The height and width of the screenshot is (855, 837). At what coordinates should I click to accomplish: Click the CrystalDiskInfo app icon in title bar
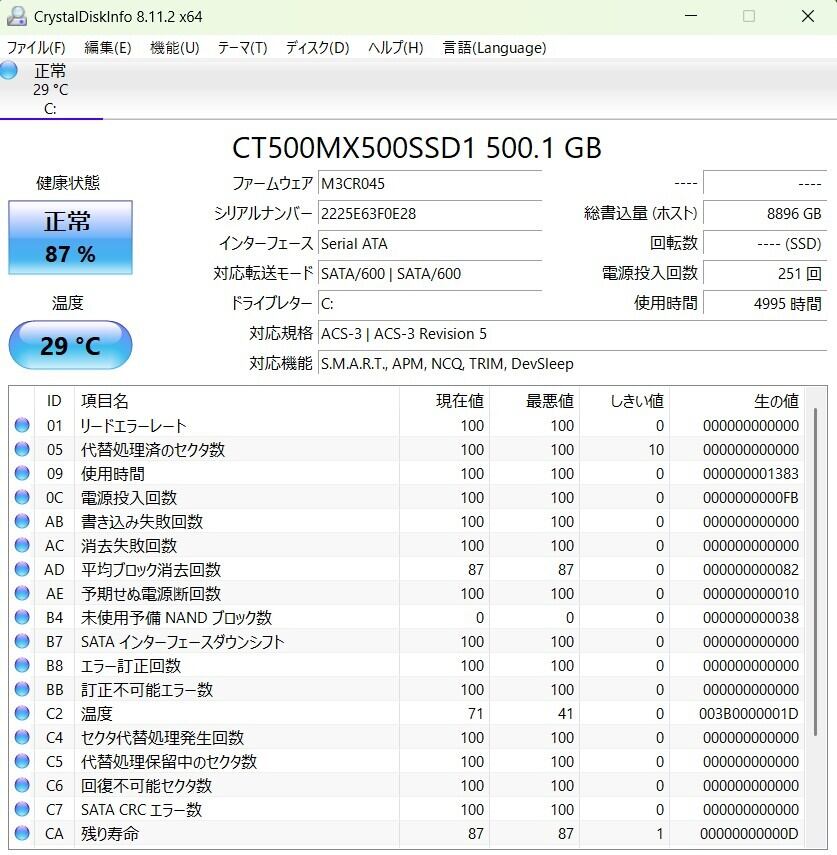pos(16,16)
